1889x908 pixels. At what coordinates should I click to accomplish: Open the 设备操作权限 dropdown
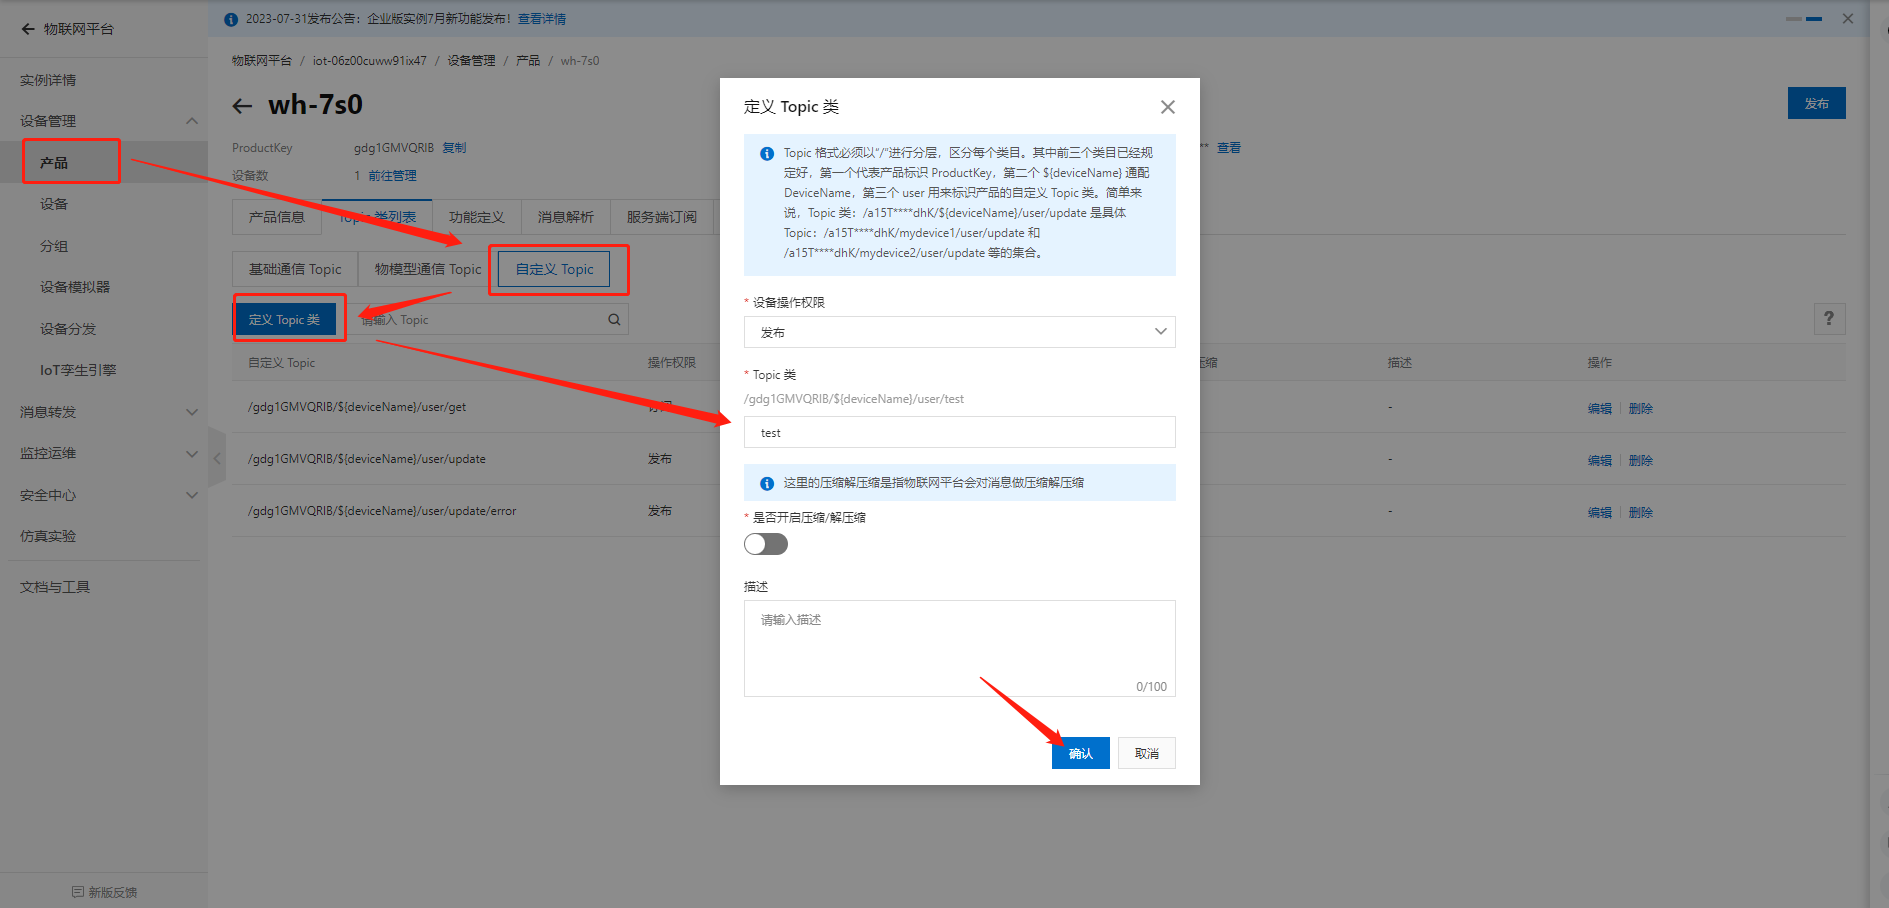[x=959, y=332]
